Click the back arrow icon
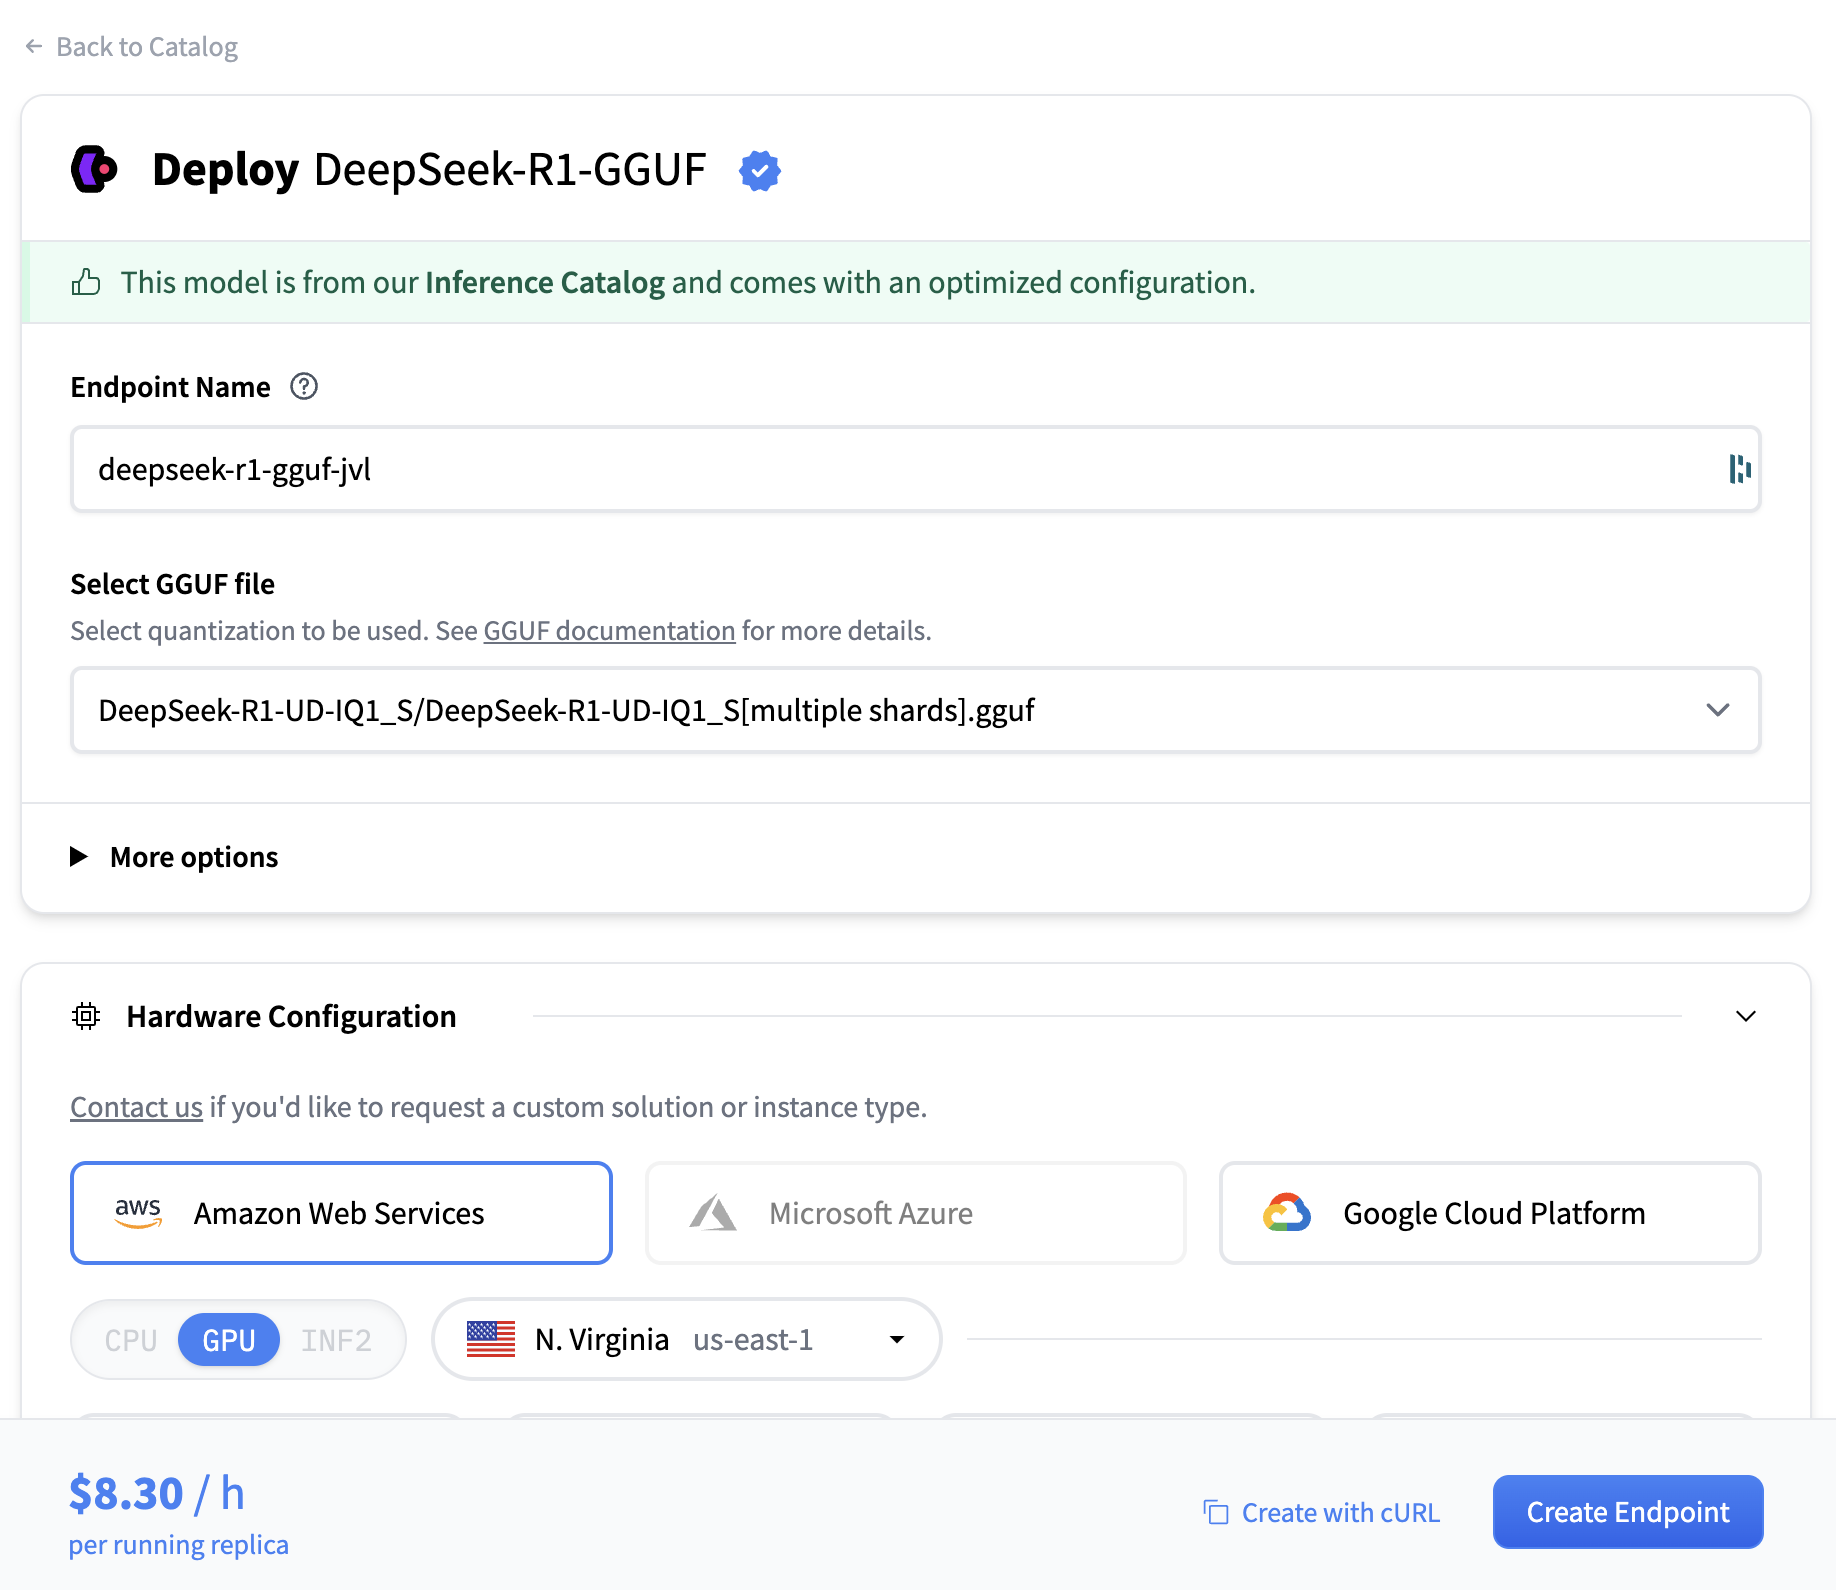The width and height of the screenshot is (1836, 1590). tap(34, 47)
